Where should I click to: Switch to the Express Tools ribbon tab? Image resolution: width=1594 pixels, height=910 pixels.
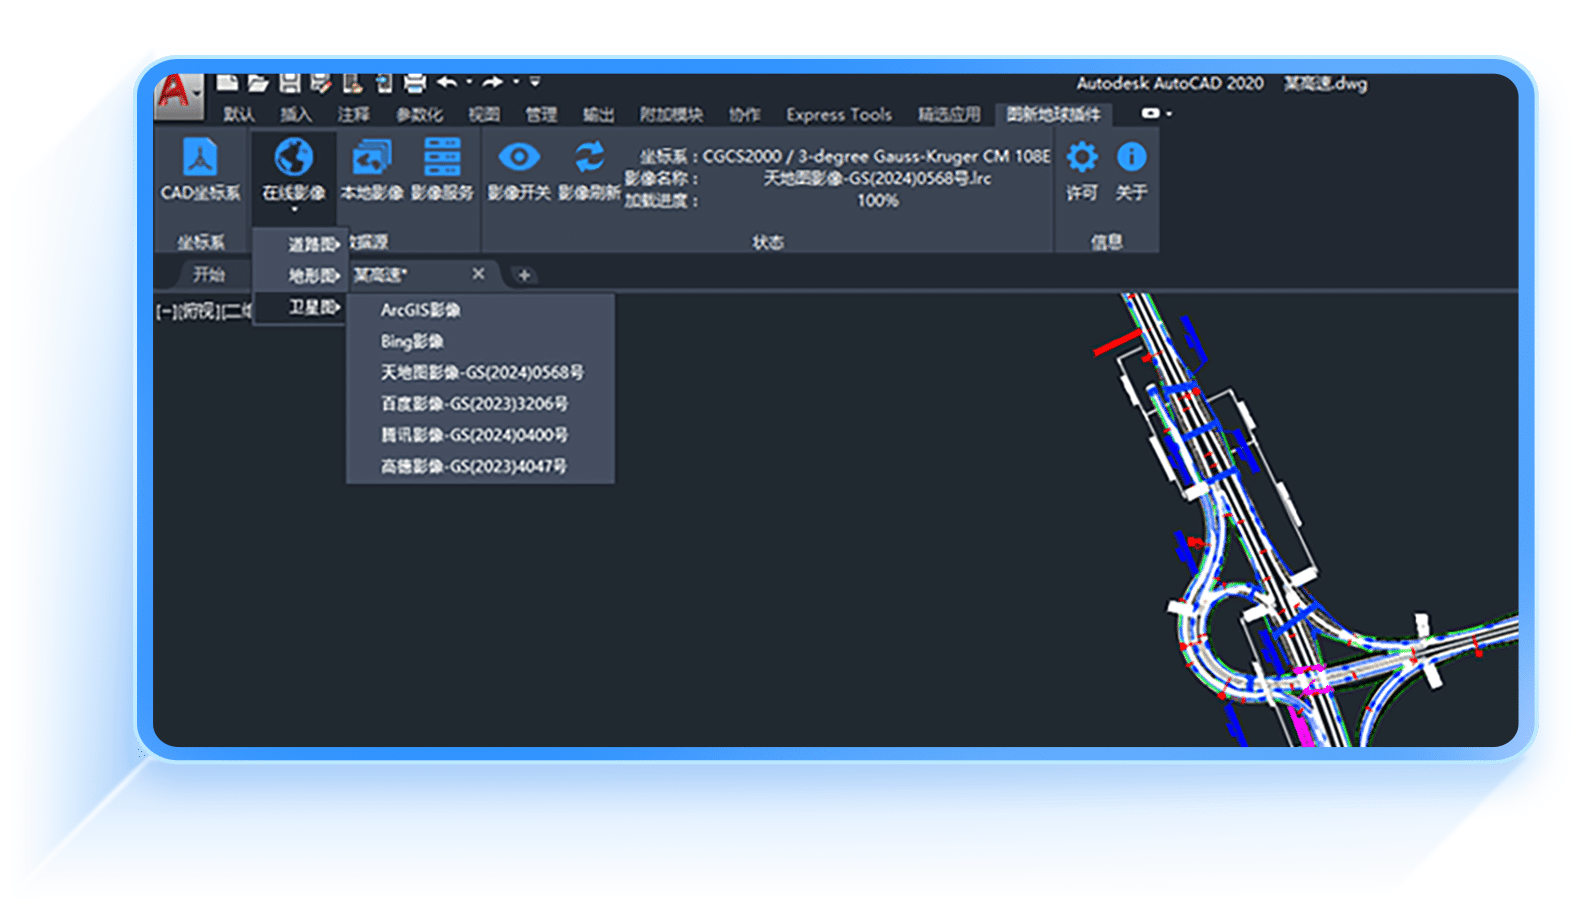pyautogui.click(x=838, y=115)
